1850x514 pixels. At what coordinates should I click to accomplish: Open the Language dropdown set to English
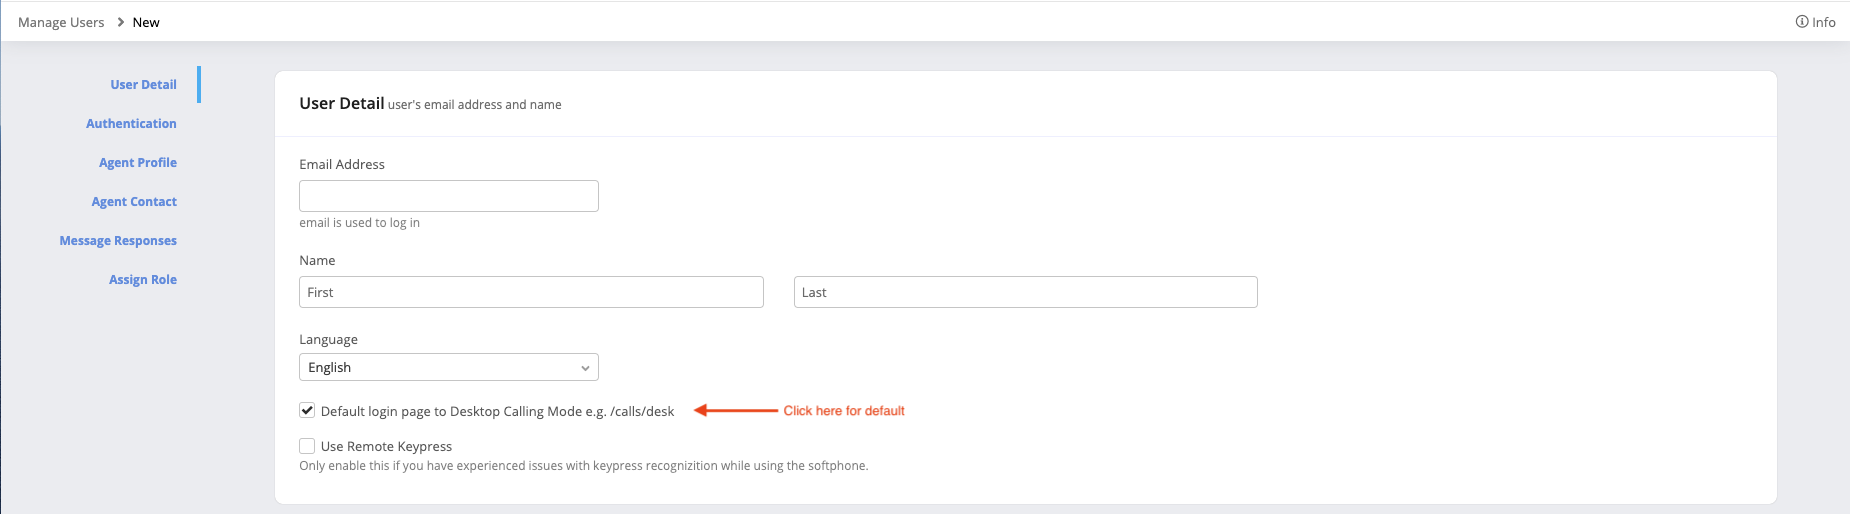pyautogui.click(x=448, y=367)
